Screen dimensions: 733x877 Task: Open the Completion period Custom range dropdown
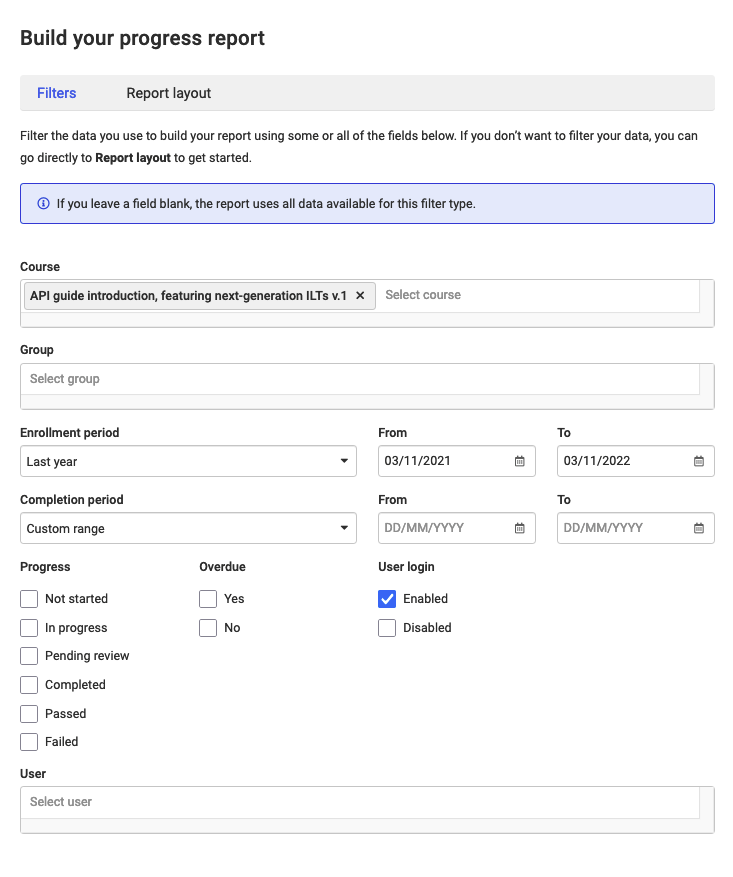188,528
